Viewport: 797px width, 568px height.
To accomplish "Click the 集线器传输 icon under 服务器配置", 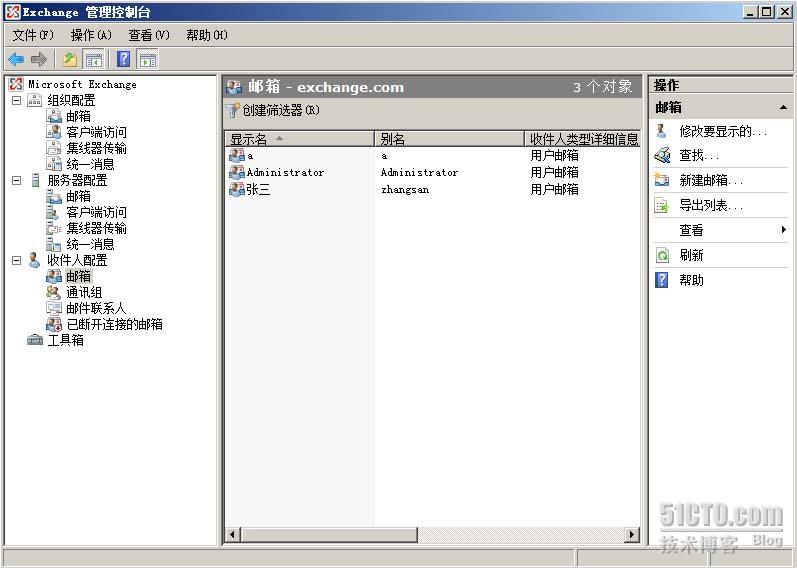I will tap(54, 228).
